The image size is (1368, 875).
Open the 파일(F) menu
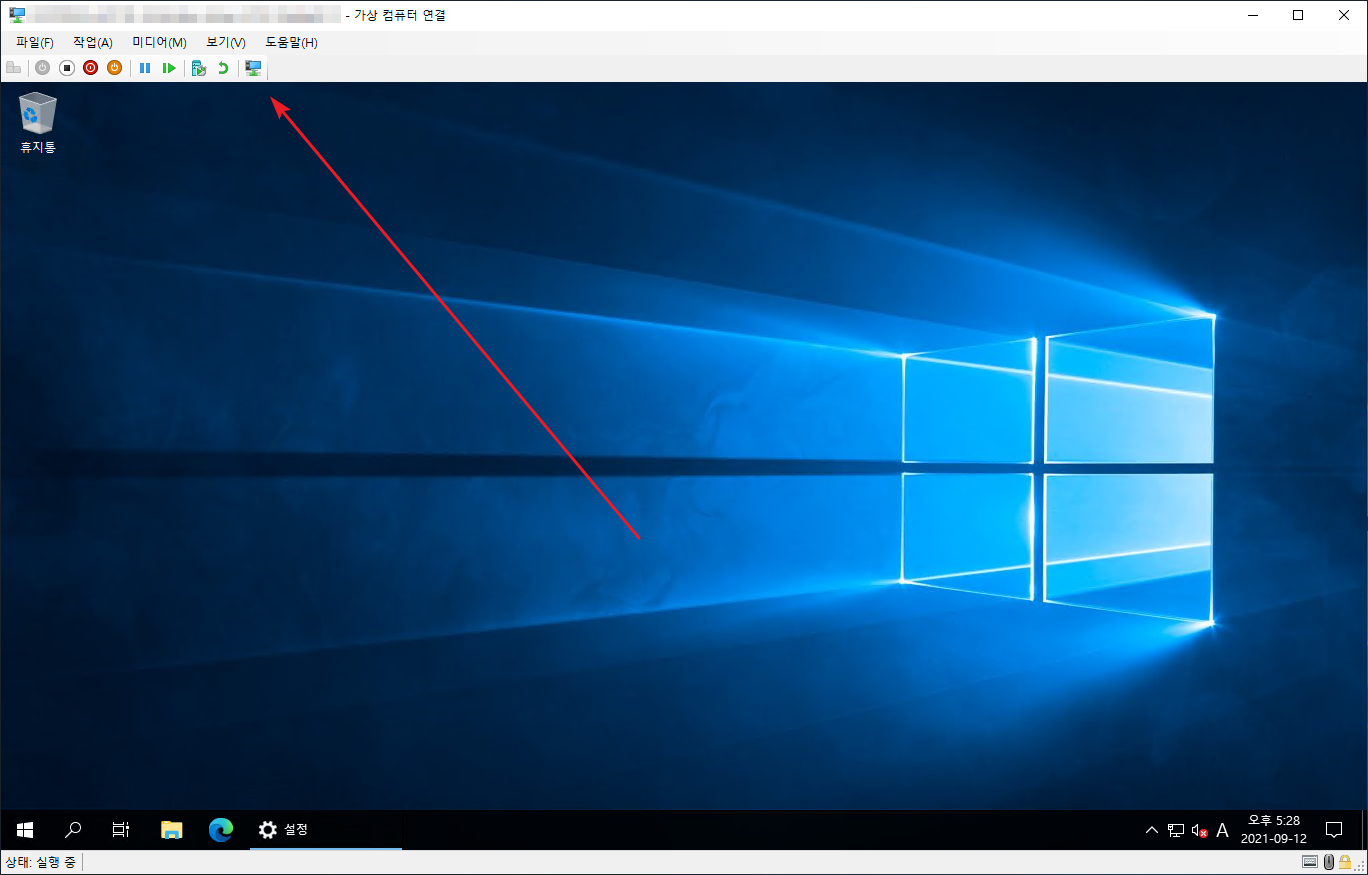tap(35, 43)
